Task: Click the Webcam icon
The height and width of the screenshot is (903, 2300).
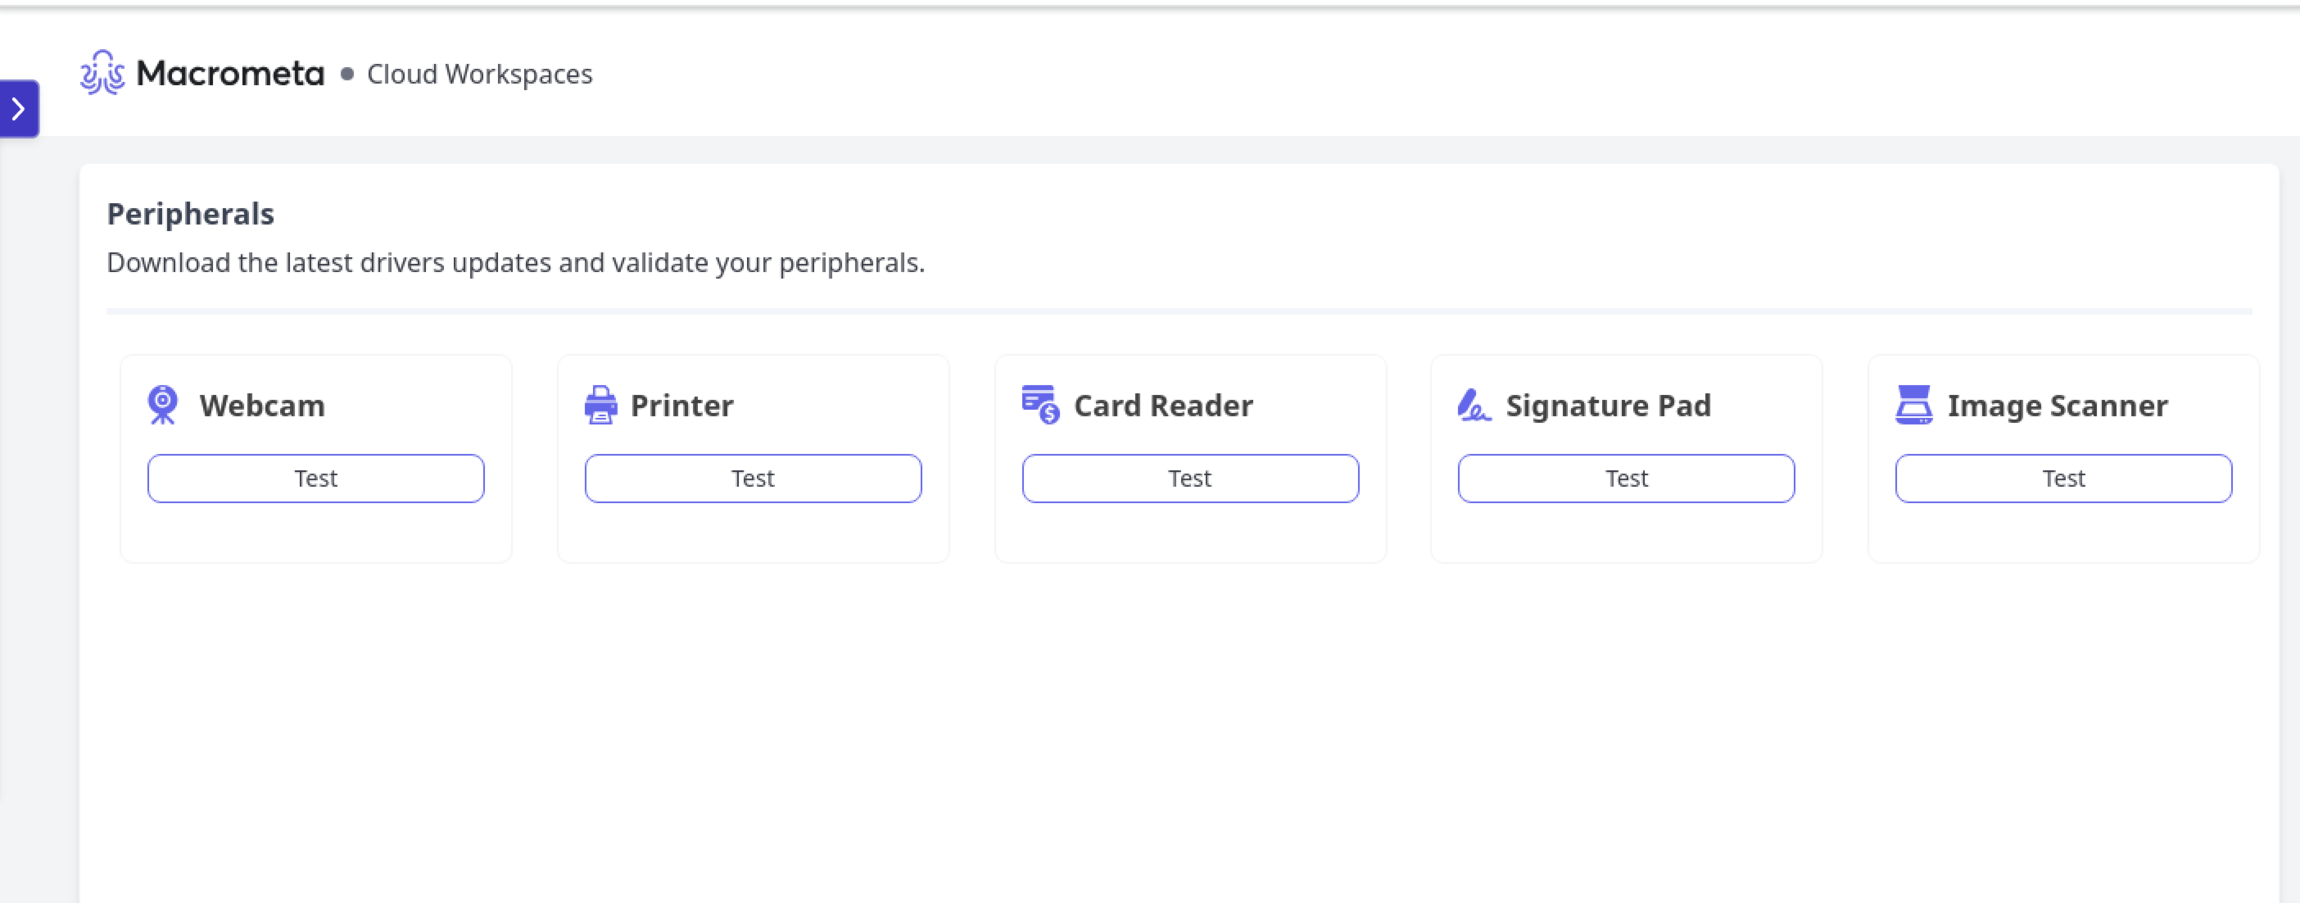Action: tap(163, 405)
